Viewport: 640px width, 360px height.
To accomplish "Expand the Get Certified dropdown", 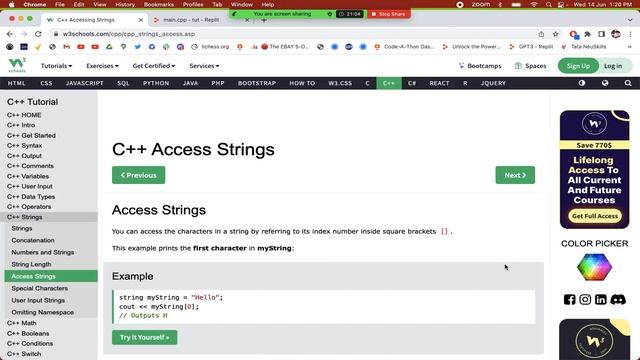I will [153, 66].
